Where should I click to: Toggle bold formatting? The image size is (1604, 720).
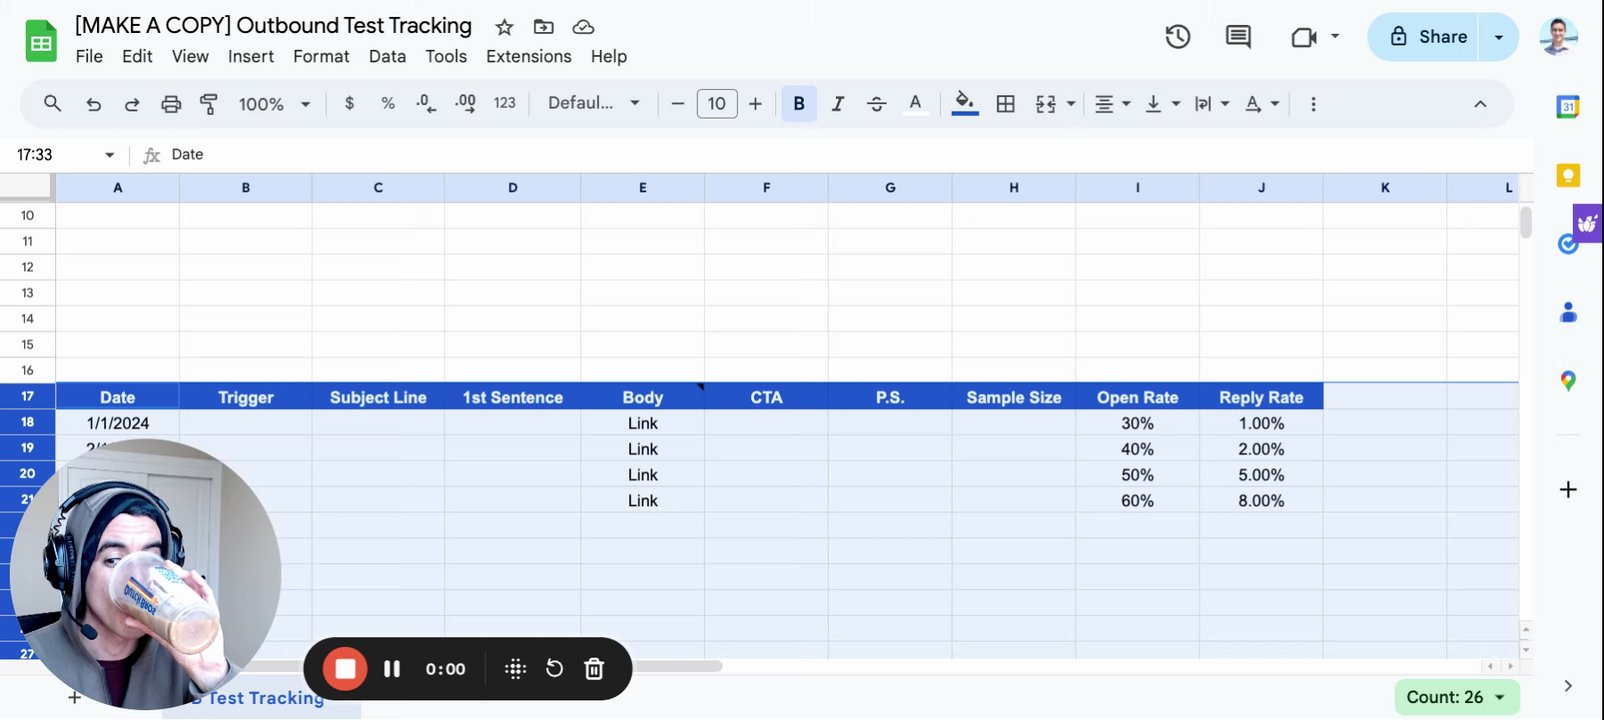click(x=798, y=103)
